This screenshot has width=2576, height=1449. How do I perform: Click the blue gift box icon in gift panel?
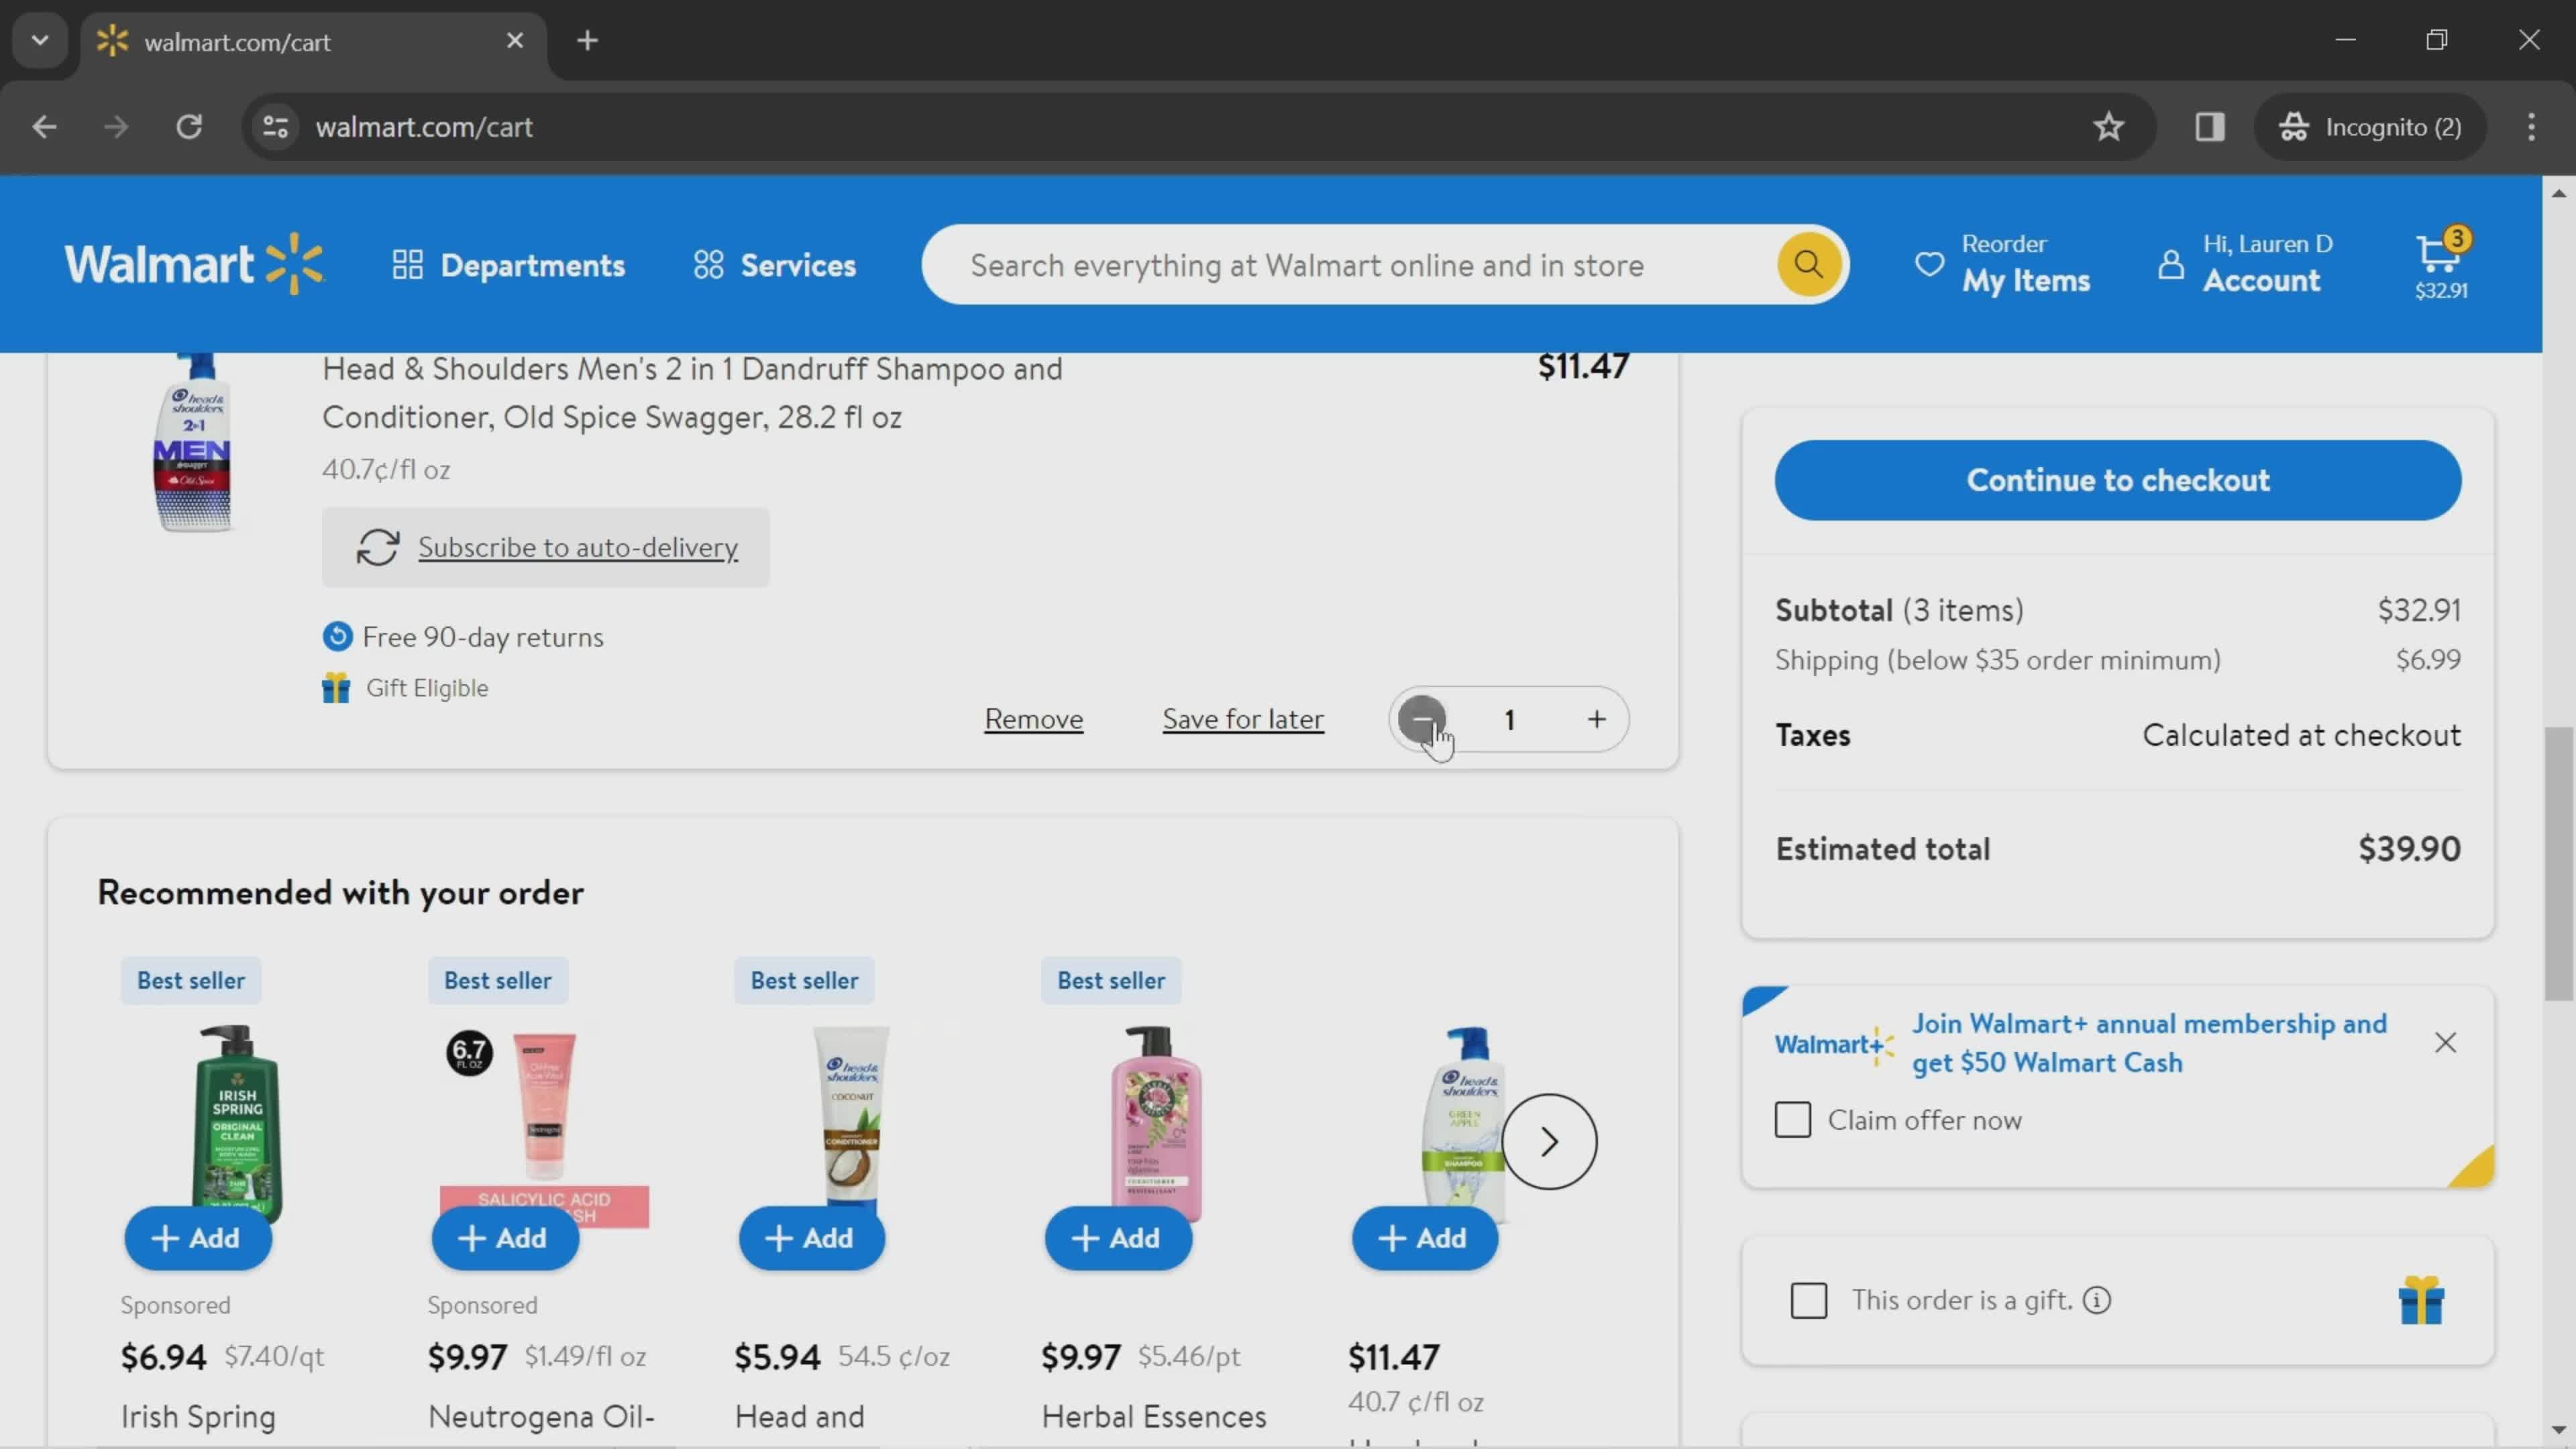[x=2421, y=1300]
